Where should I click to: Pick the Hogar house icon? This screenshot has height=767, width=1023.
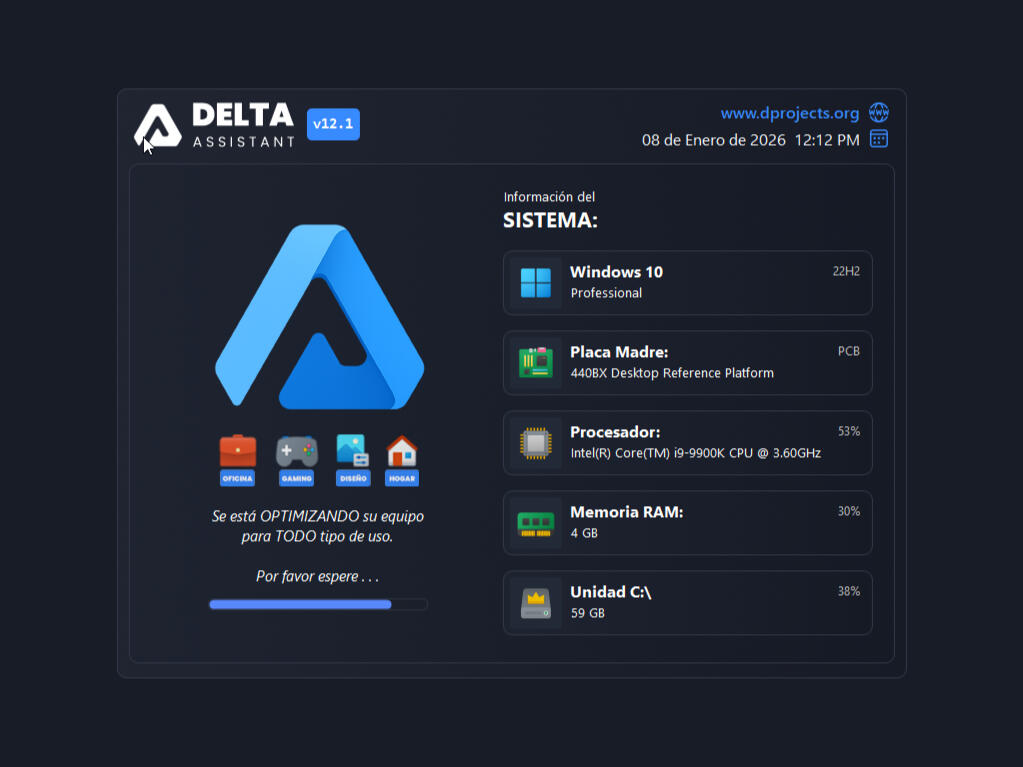click(x=402, y=452)
